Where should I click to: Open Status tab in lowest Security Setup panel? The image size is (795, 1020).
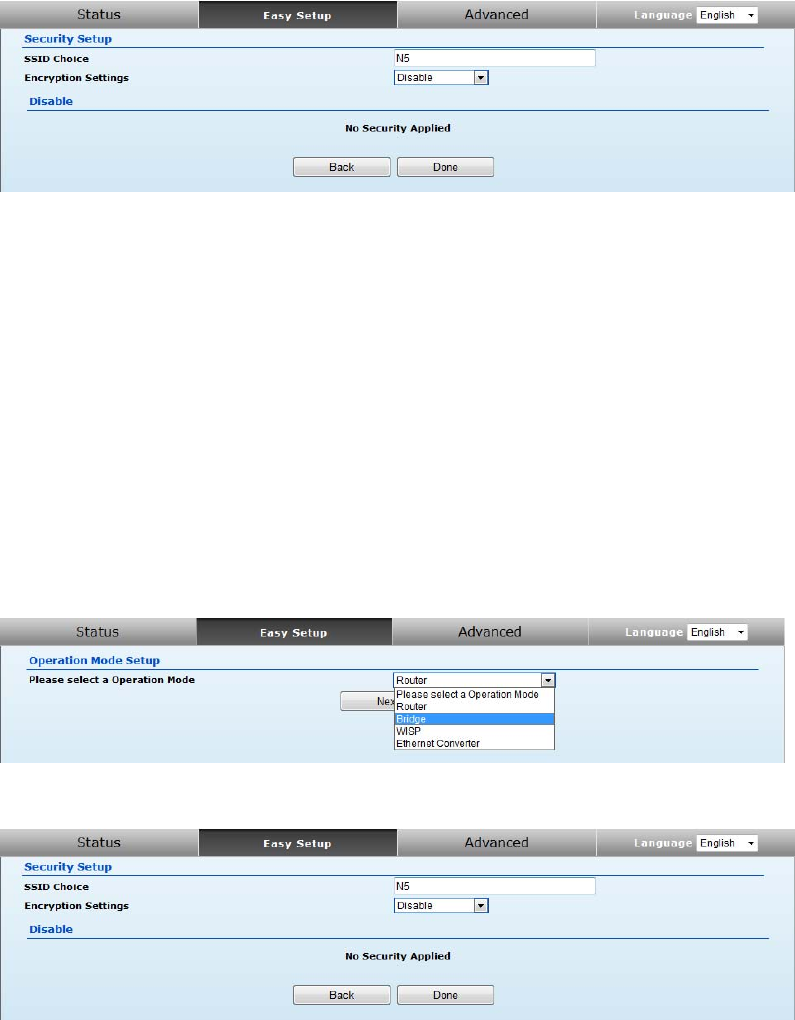pyautogui.click(x=99, y=842)
